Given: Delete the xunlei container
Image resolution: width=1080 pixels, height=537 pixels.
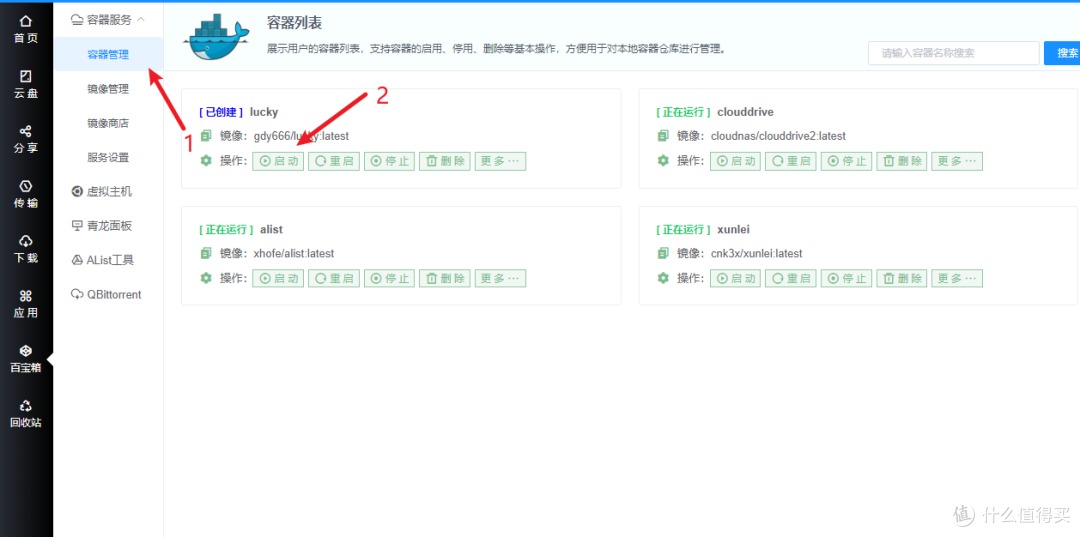Looking at the screenshot, I should pyautogui.click(x=902, y=278).
